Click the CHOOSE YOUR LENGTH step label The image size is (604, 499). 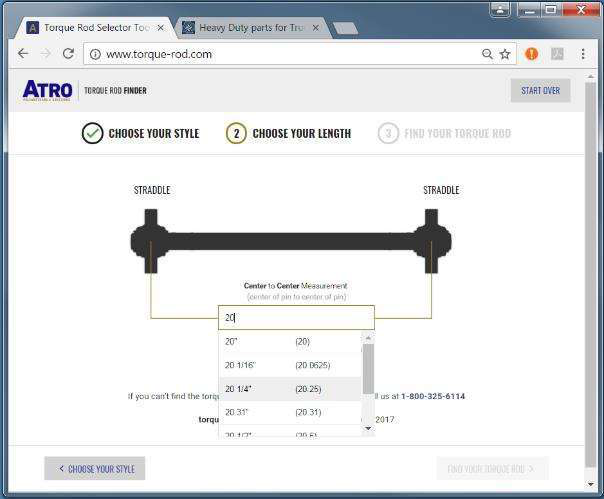[x=302, y=133]
